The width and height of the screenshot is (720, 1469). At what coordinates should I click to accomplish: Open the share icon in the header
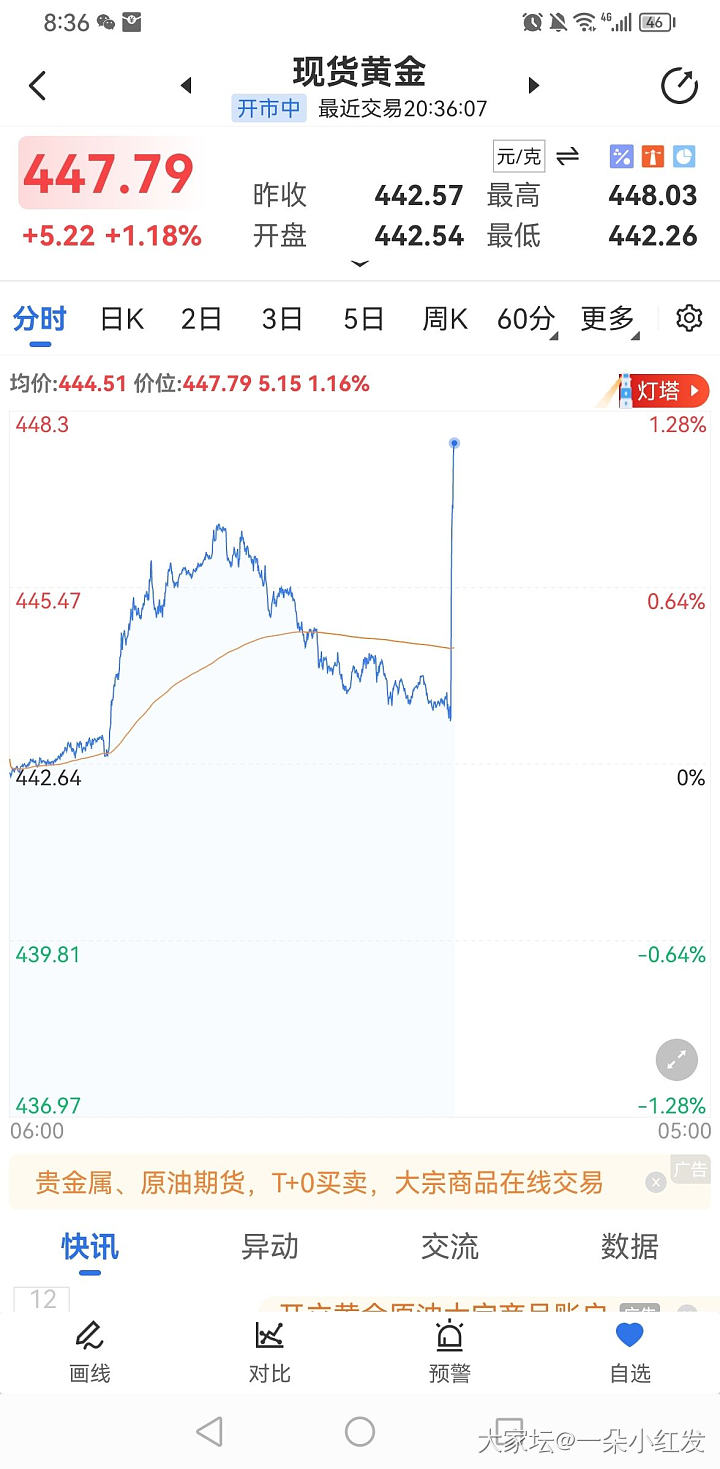click(x=680, y=86)
